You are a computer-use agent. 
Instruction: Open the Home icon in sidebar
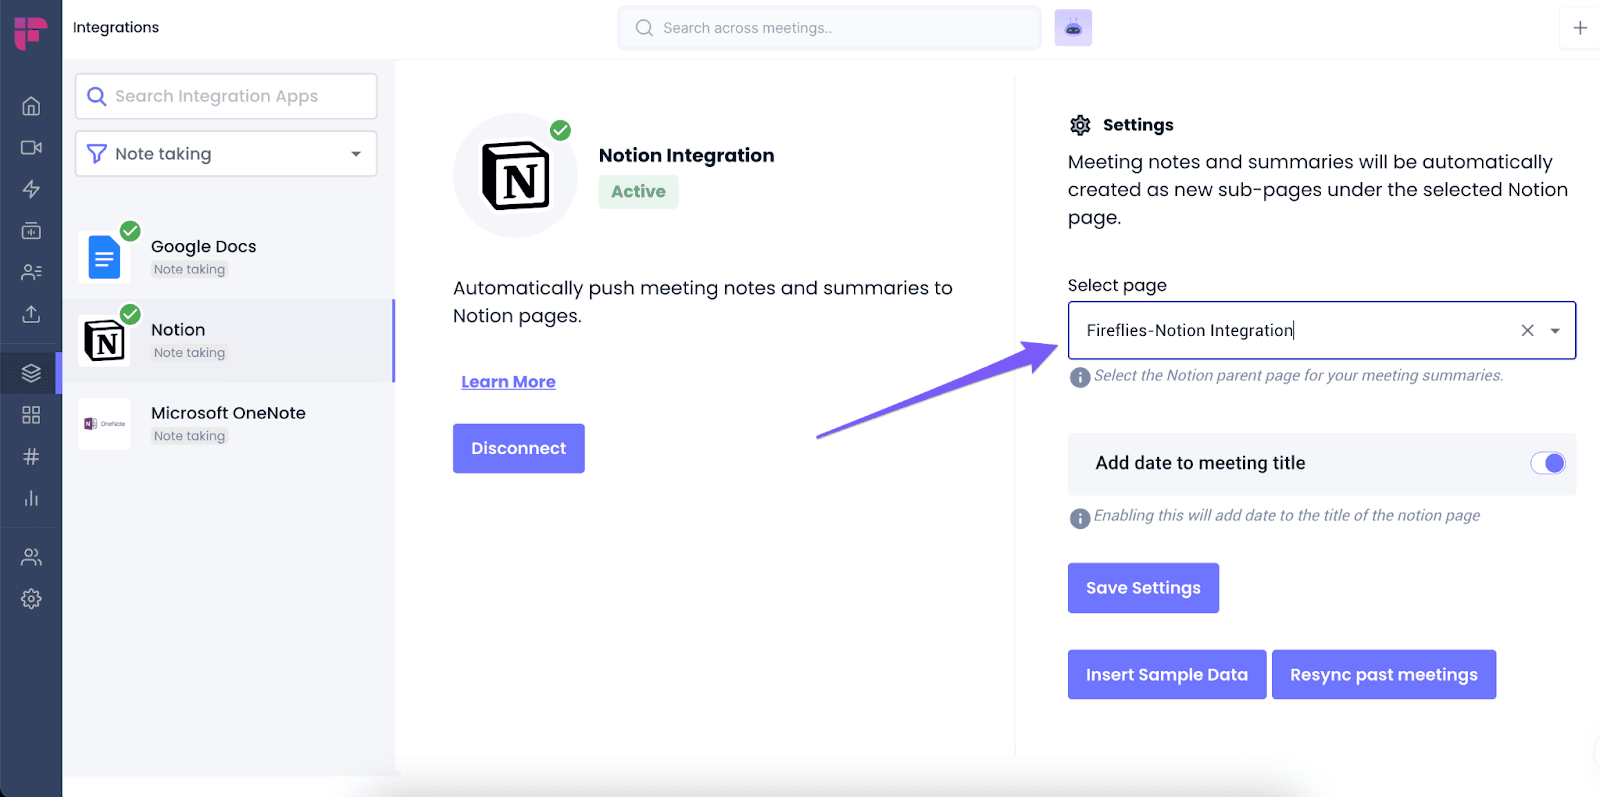pyautogui.click(x=31, y=106)
